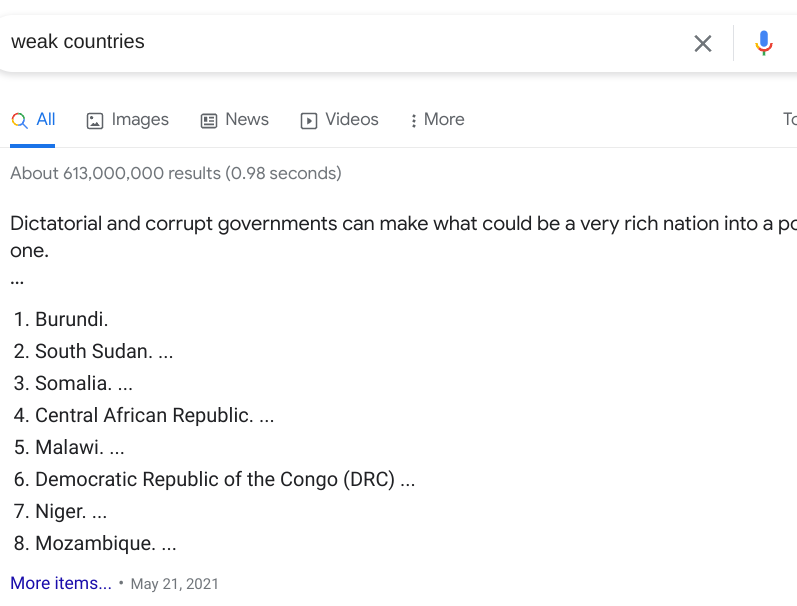Screen dimensions: 797x606
Task: Click inside the 'weak countries' search box
Action: click(x=346, y=42)
